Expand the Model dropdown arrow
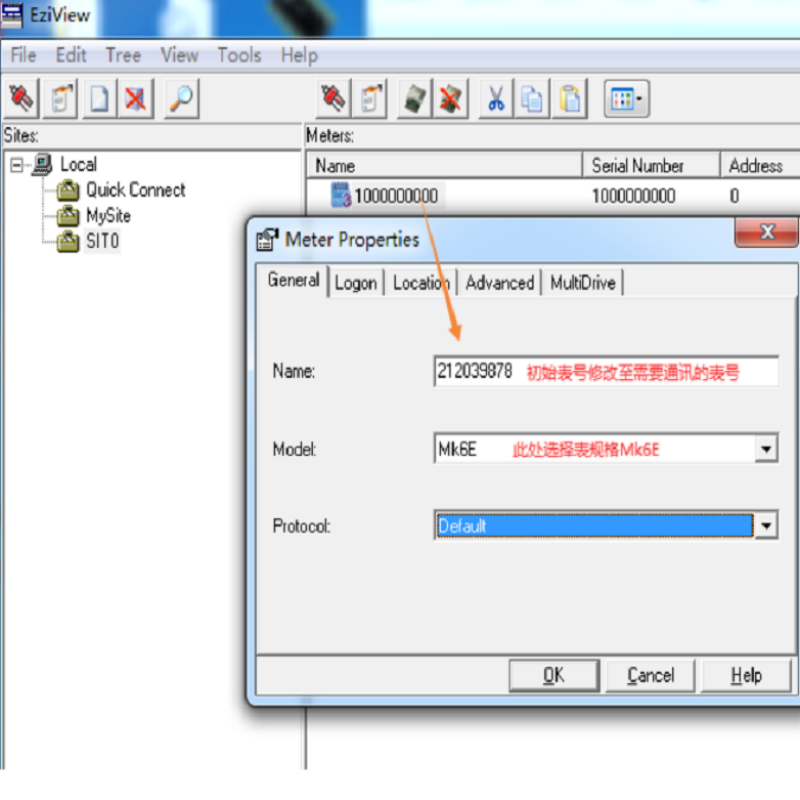This screenshot has width=800, height=800. [x=766, y=449]
